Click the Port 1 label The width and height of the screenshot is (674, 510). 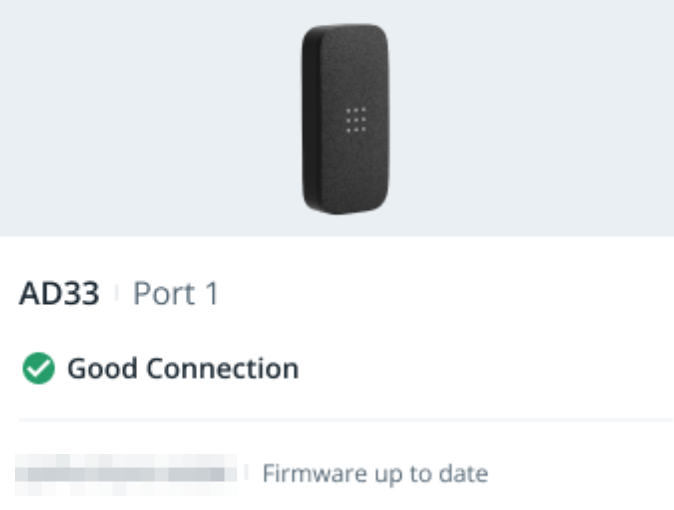(176, 295)
